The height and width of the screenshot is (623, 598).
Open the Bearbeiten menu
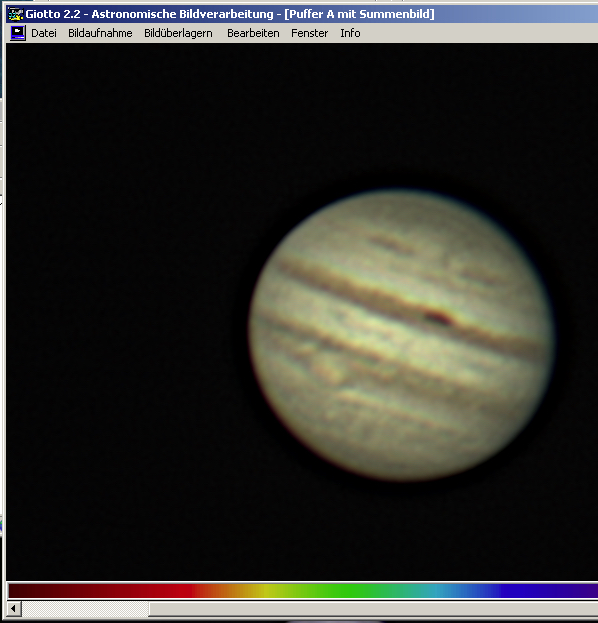coord(253,33)
